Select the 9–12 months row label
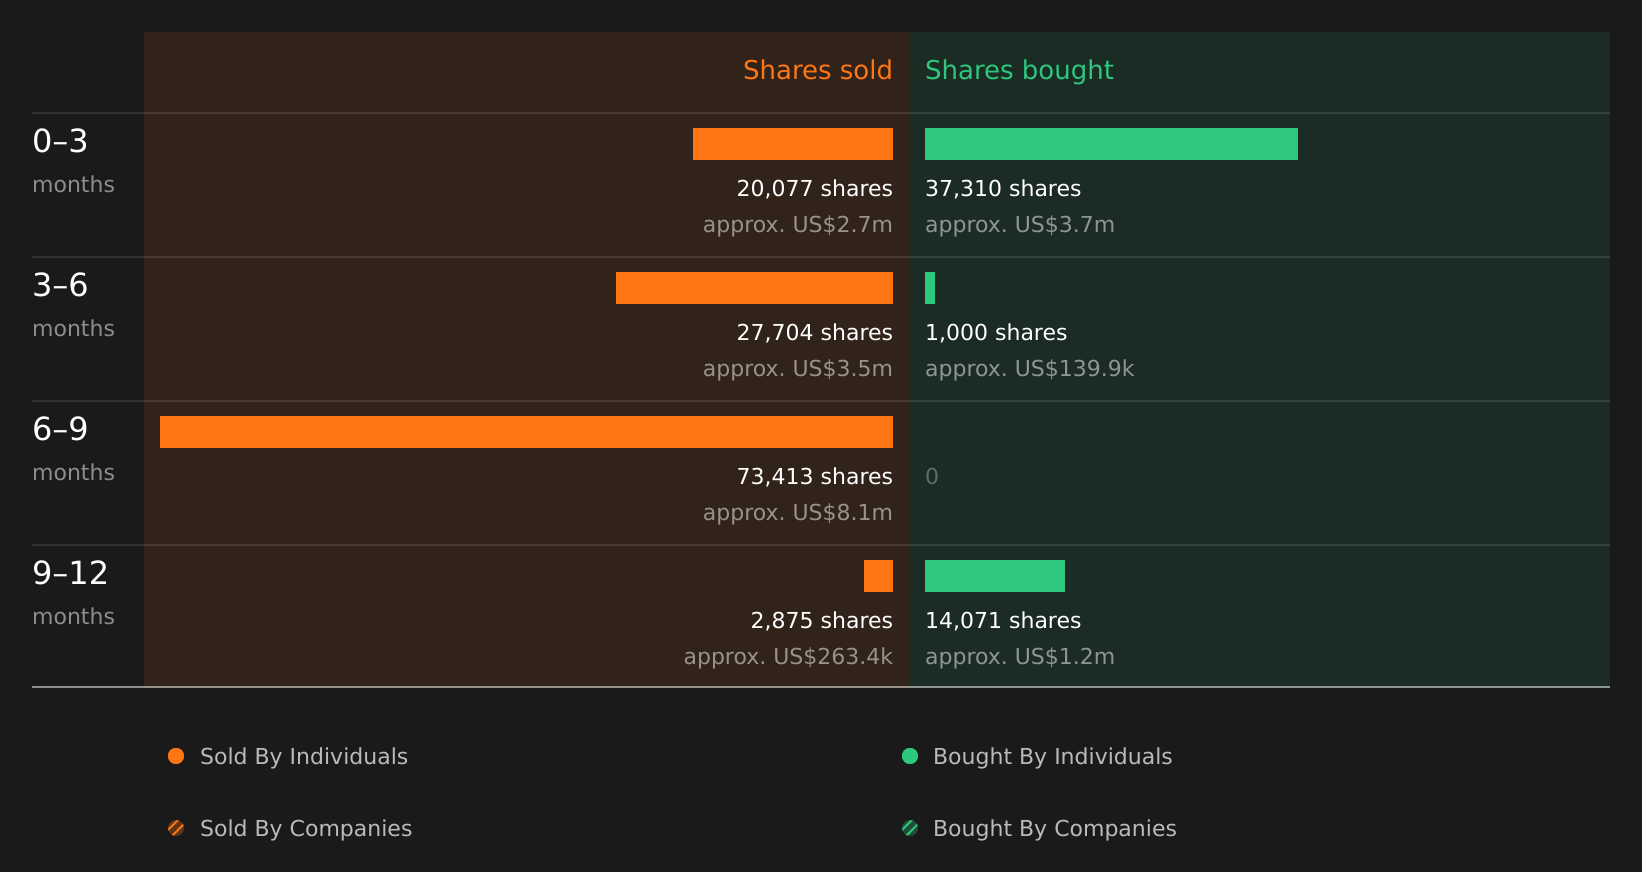This screenshot has width=1642, height=872. [73, 592]
